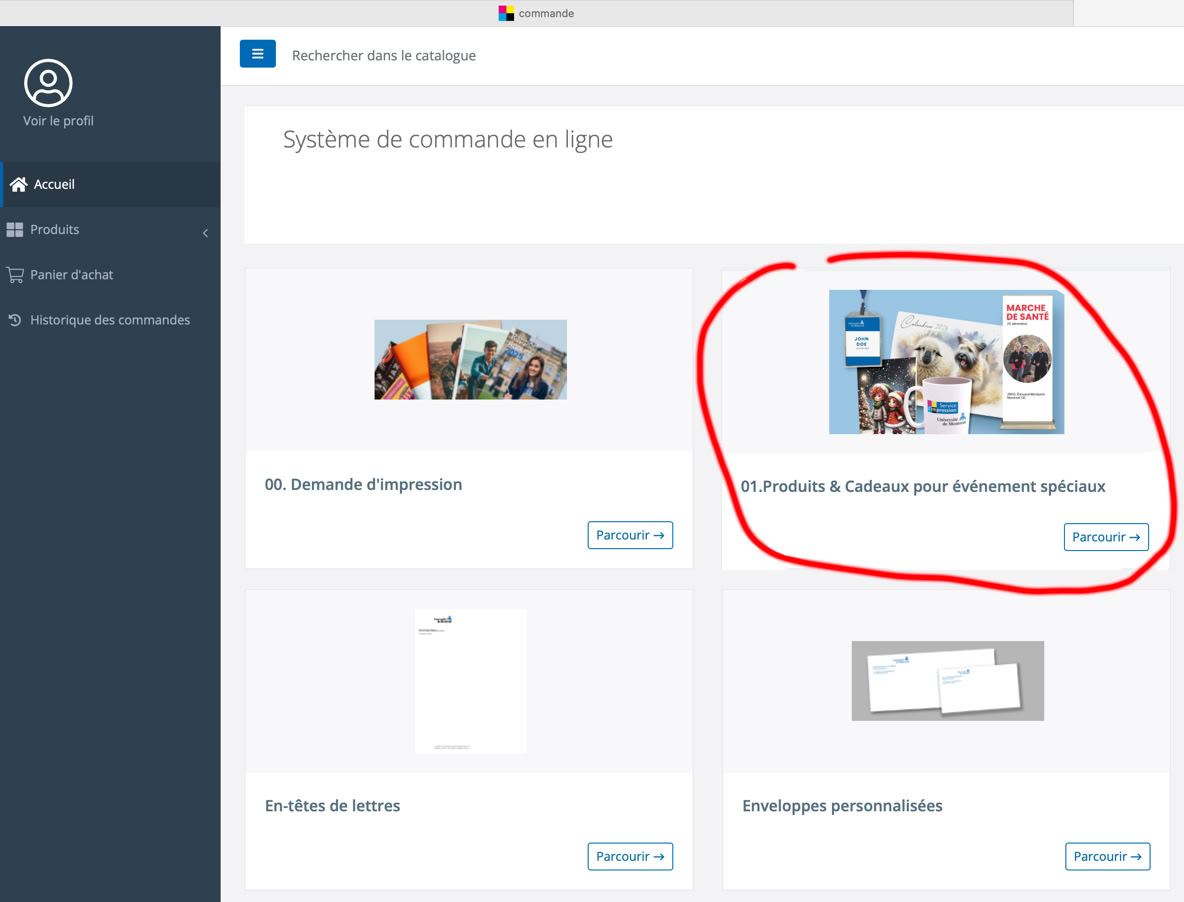The width and height of the screenshot is (1184, 902).
Task: Click the Accueil home icon
Action: click(x=18, y=185)
